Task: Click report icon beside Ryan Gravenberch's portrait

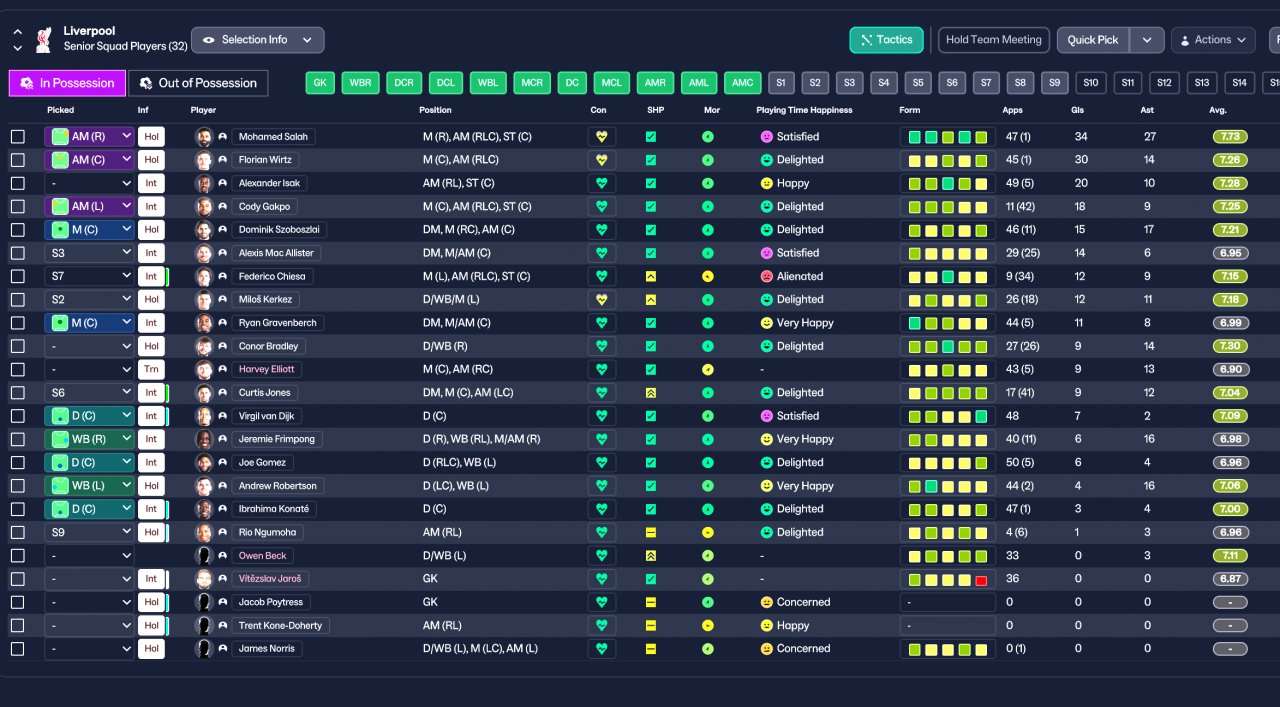Action: coord(223,323)
